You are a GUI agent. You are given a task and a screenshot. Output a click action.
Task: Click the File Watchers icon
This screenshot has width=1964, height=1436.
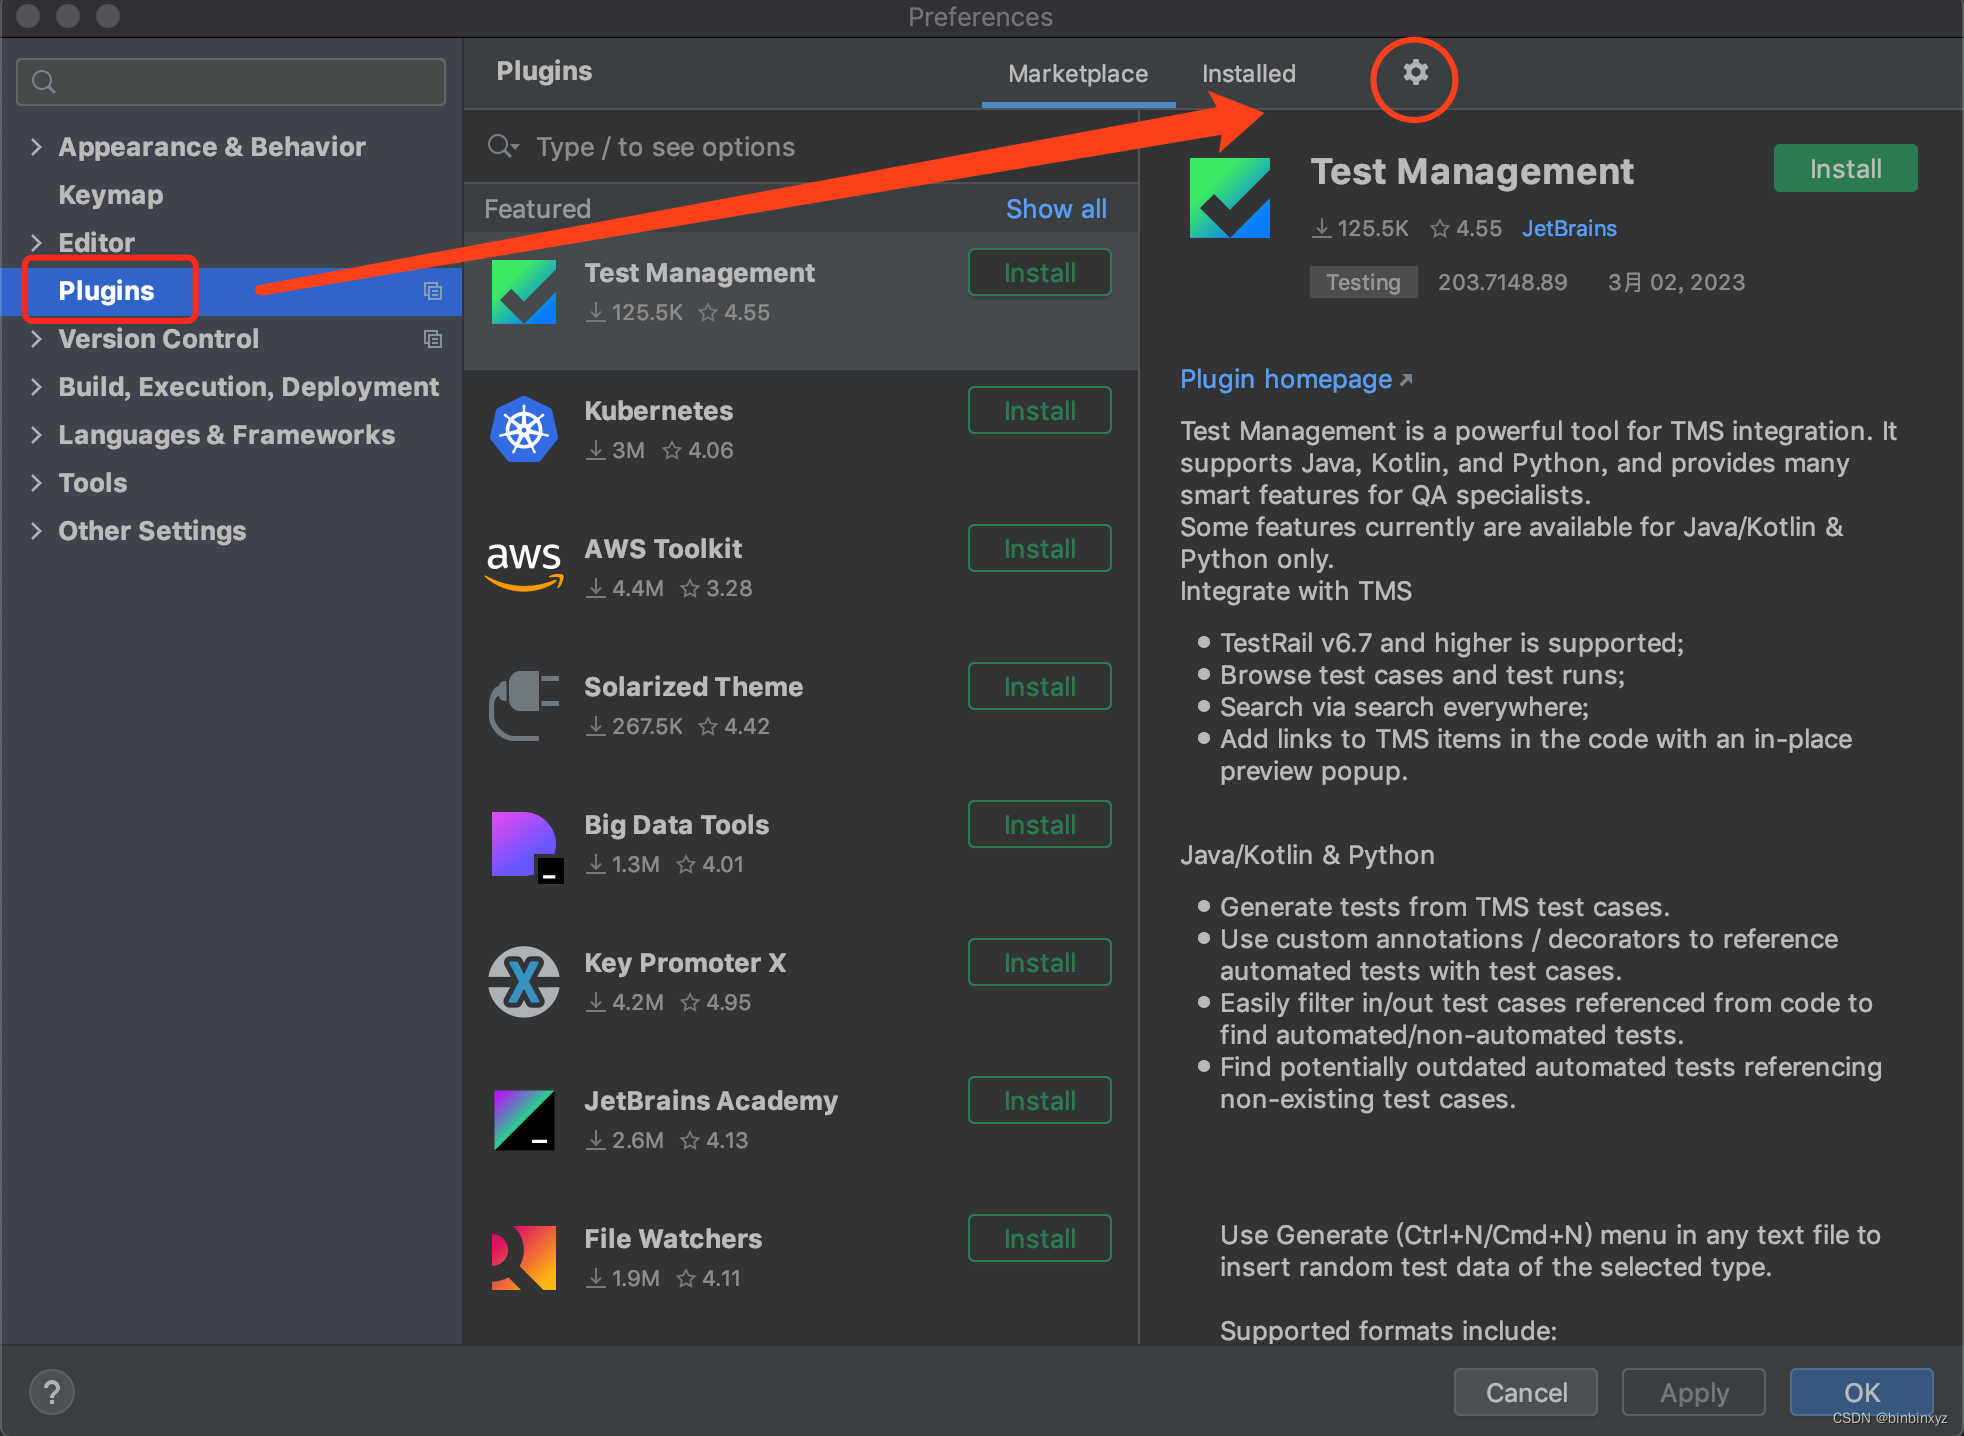click(x=524, y=1258)
